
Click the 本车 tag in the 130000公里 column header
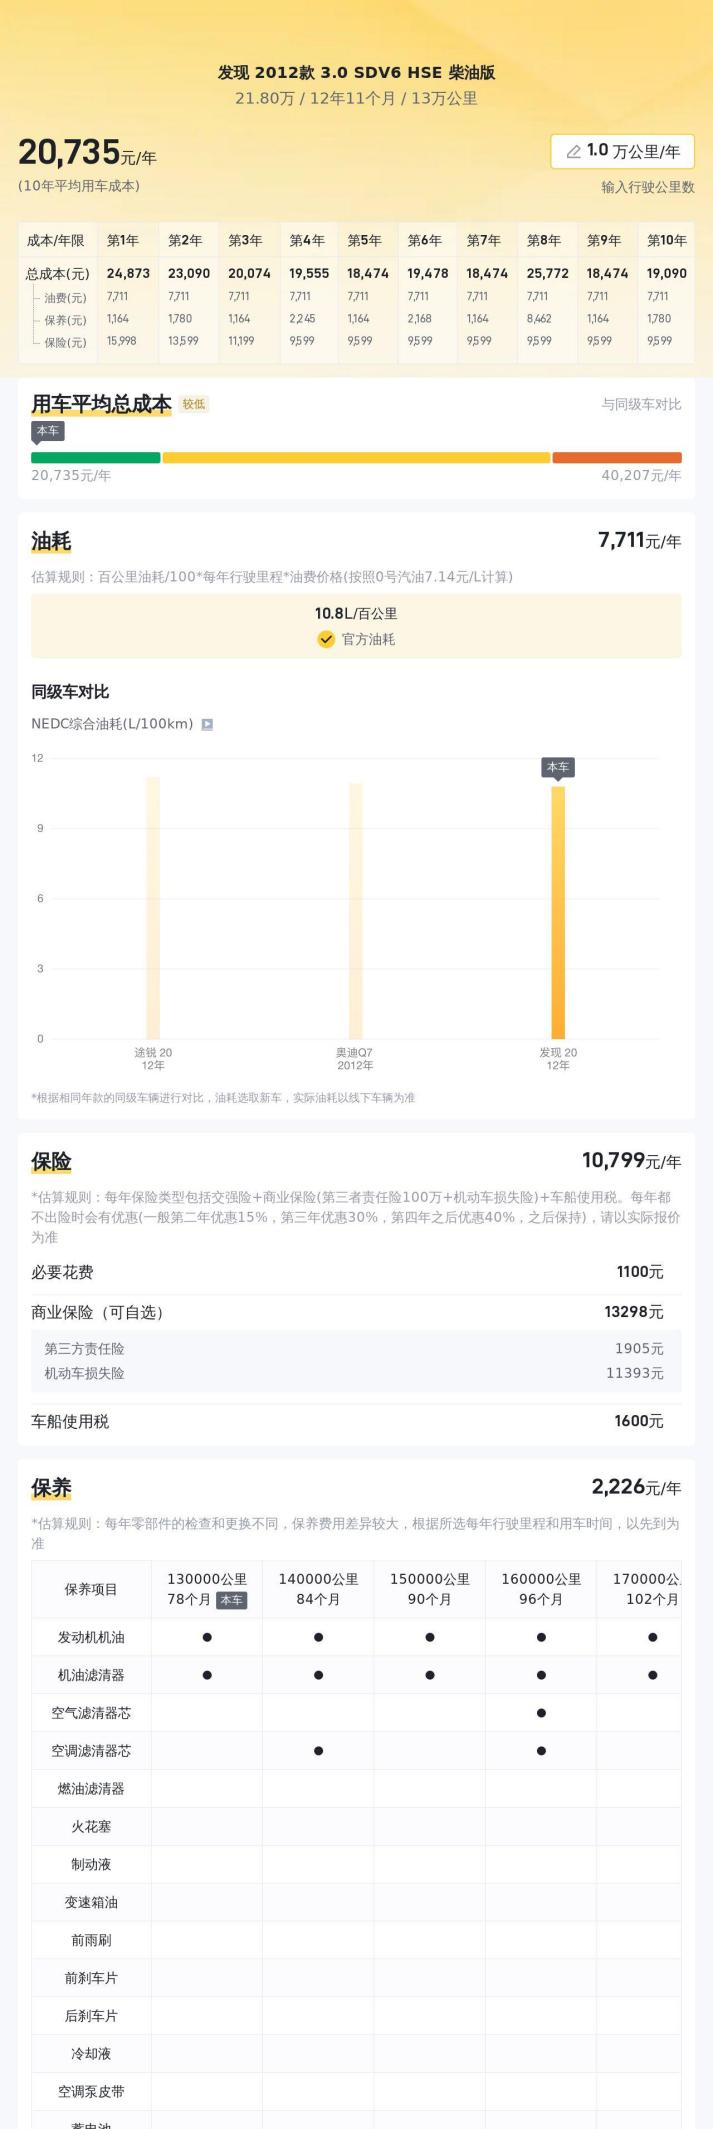tap(231, 1599)
